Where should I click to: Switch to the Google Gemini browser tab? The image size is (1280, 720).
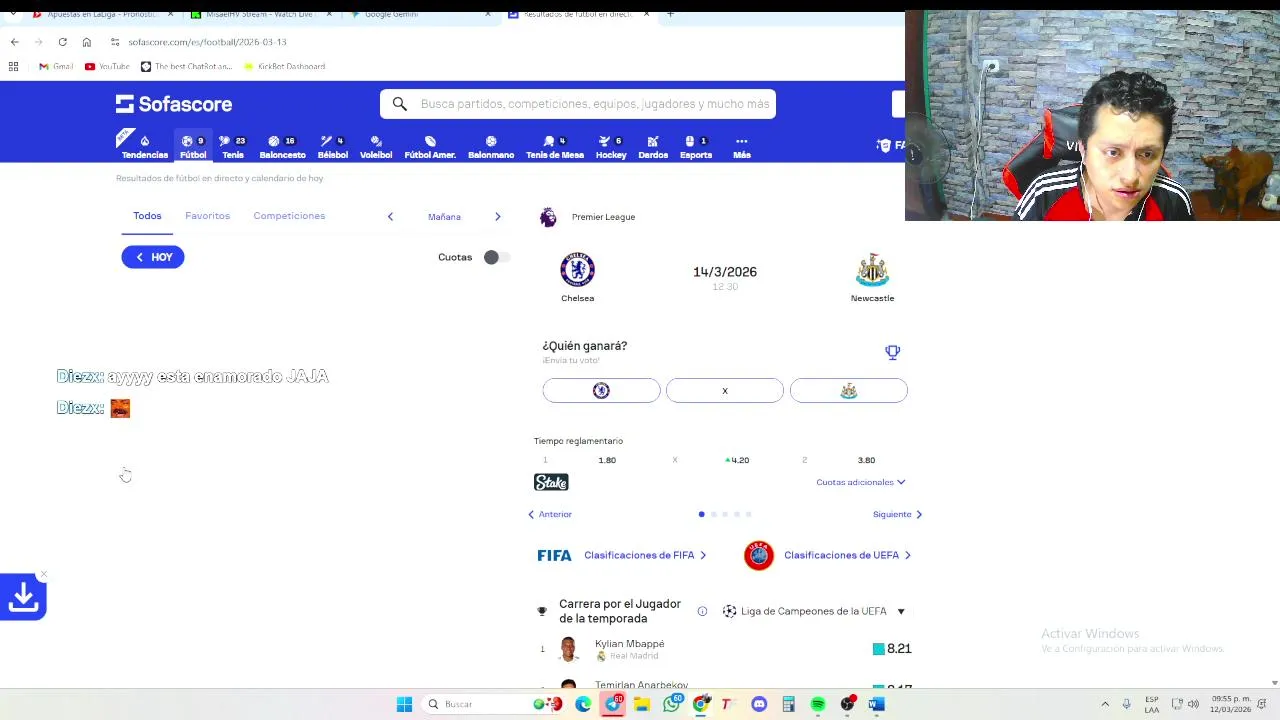click(x=420, y=14)
